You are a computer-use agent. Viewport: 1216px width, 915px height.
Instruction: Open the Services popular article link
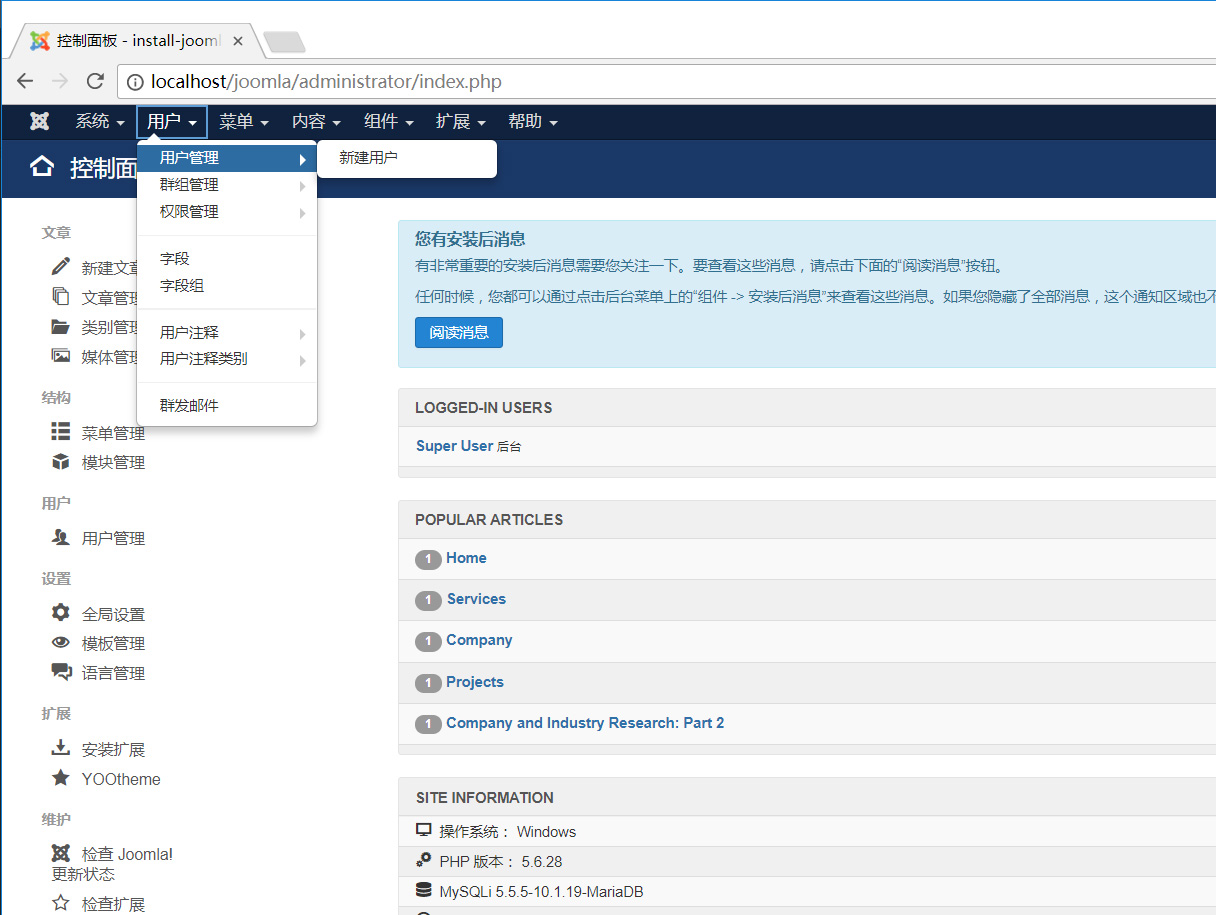pos(476,599)
